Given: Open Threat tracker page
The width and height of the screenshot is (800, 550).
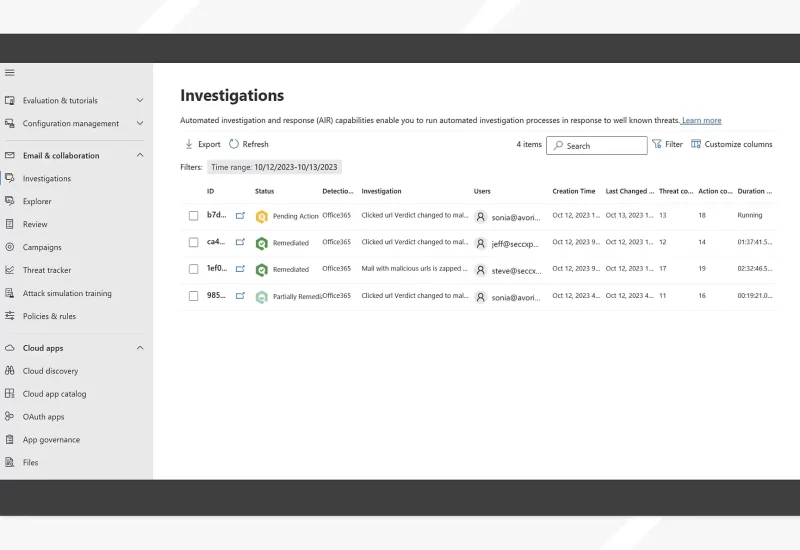Looking at the screenshot, I should coord(47,270).
